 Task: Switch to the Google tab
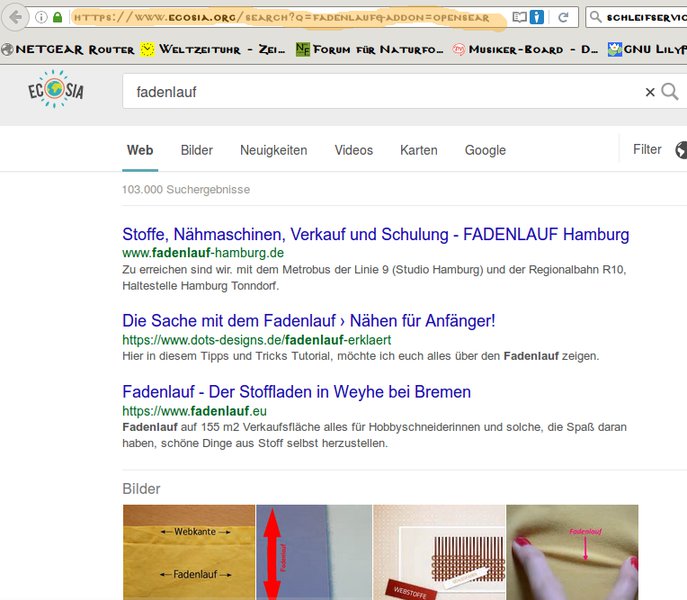coord(485,150)
